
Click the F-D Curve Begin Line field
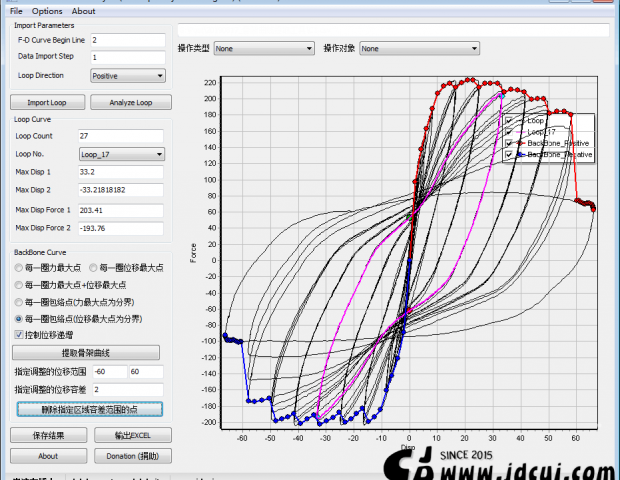126,40
